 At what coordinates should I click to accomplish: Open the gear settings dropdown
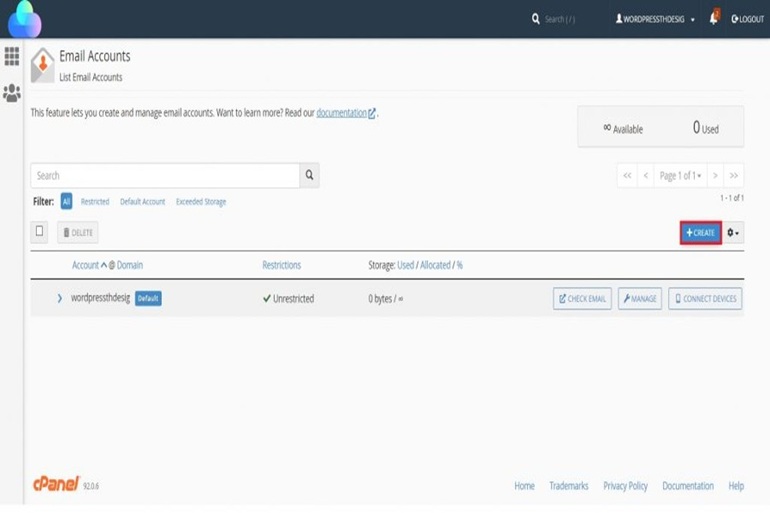pyautogui.click(x=733, y=233)
